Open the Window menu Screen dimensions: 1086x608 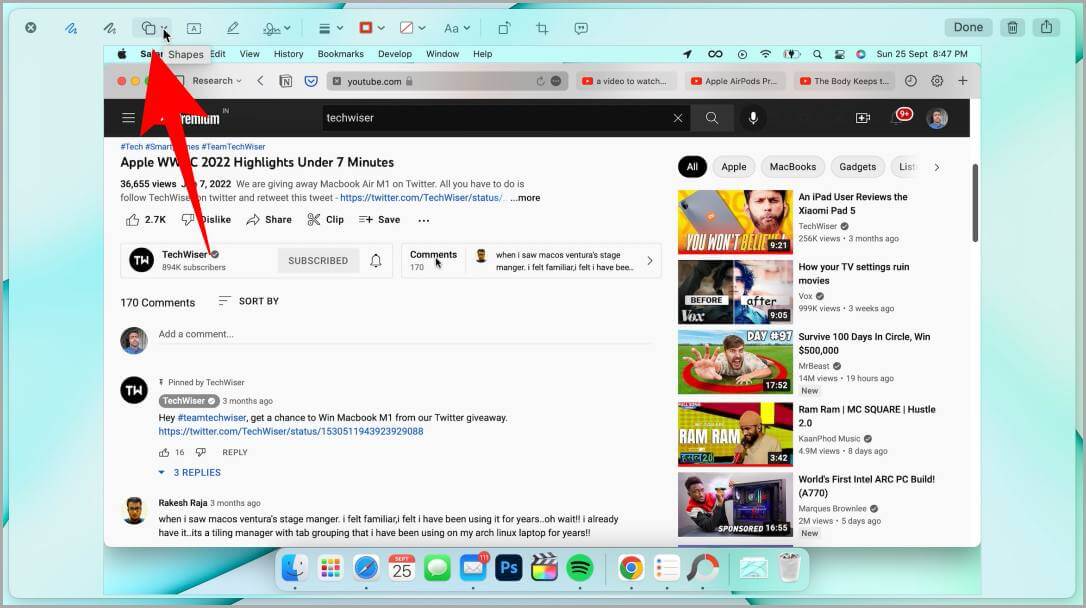coord(443,54)
